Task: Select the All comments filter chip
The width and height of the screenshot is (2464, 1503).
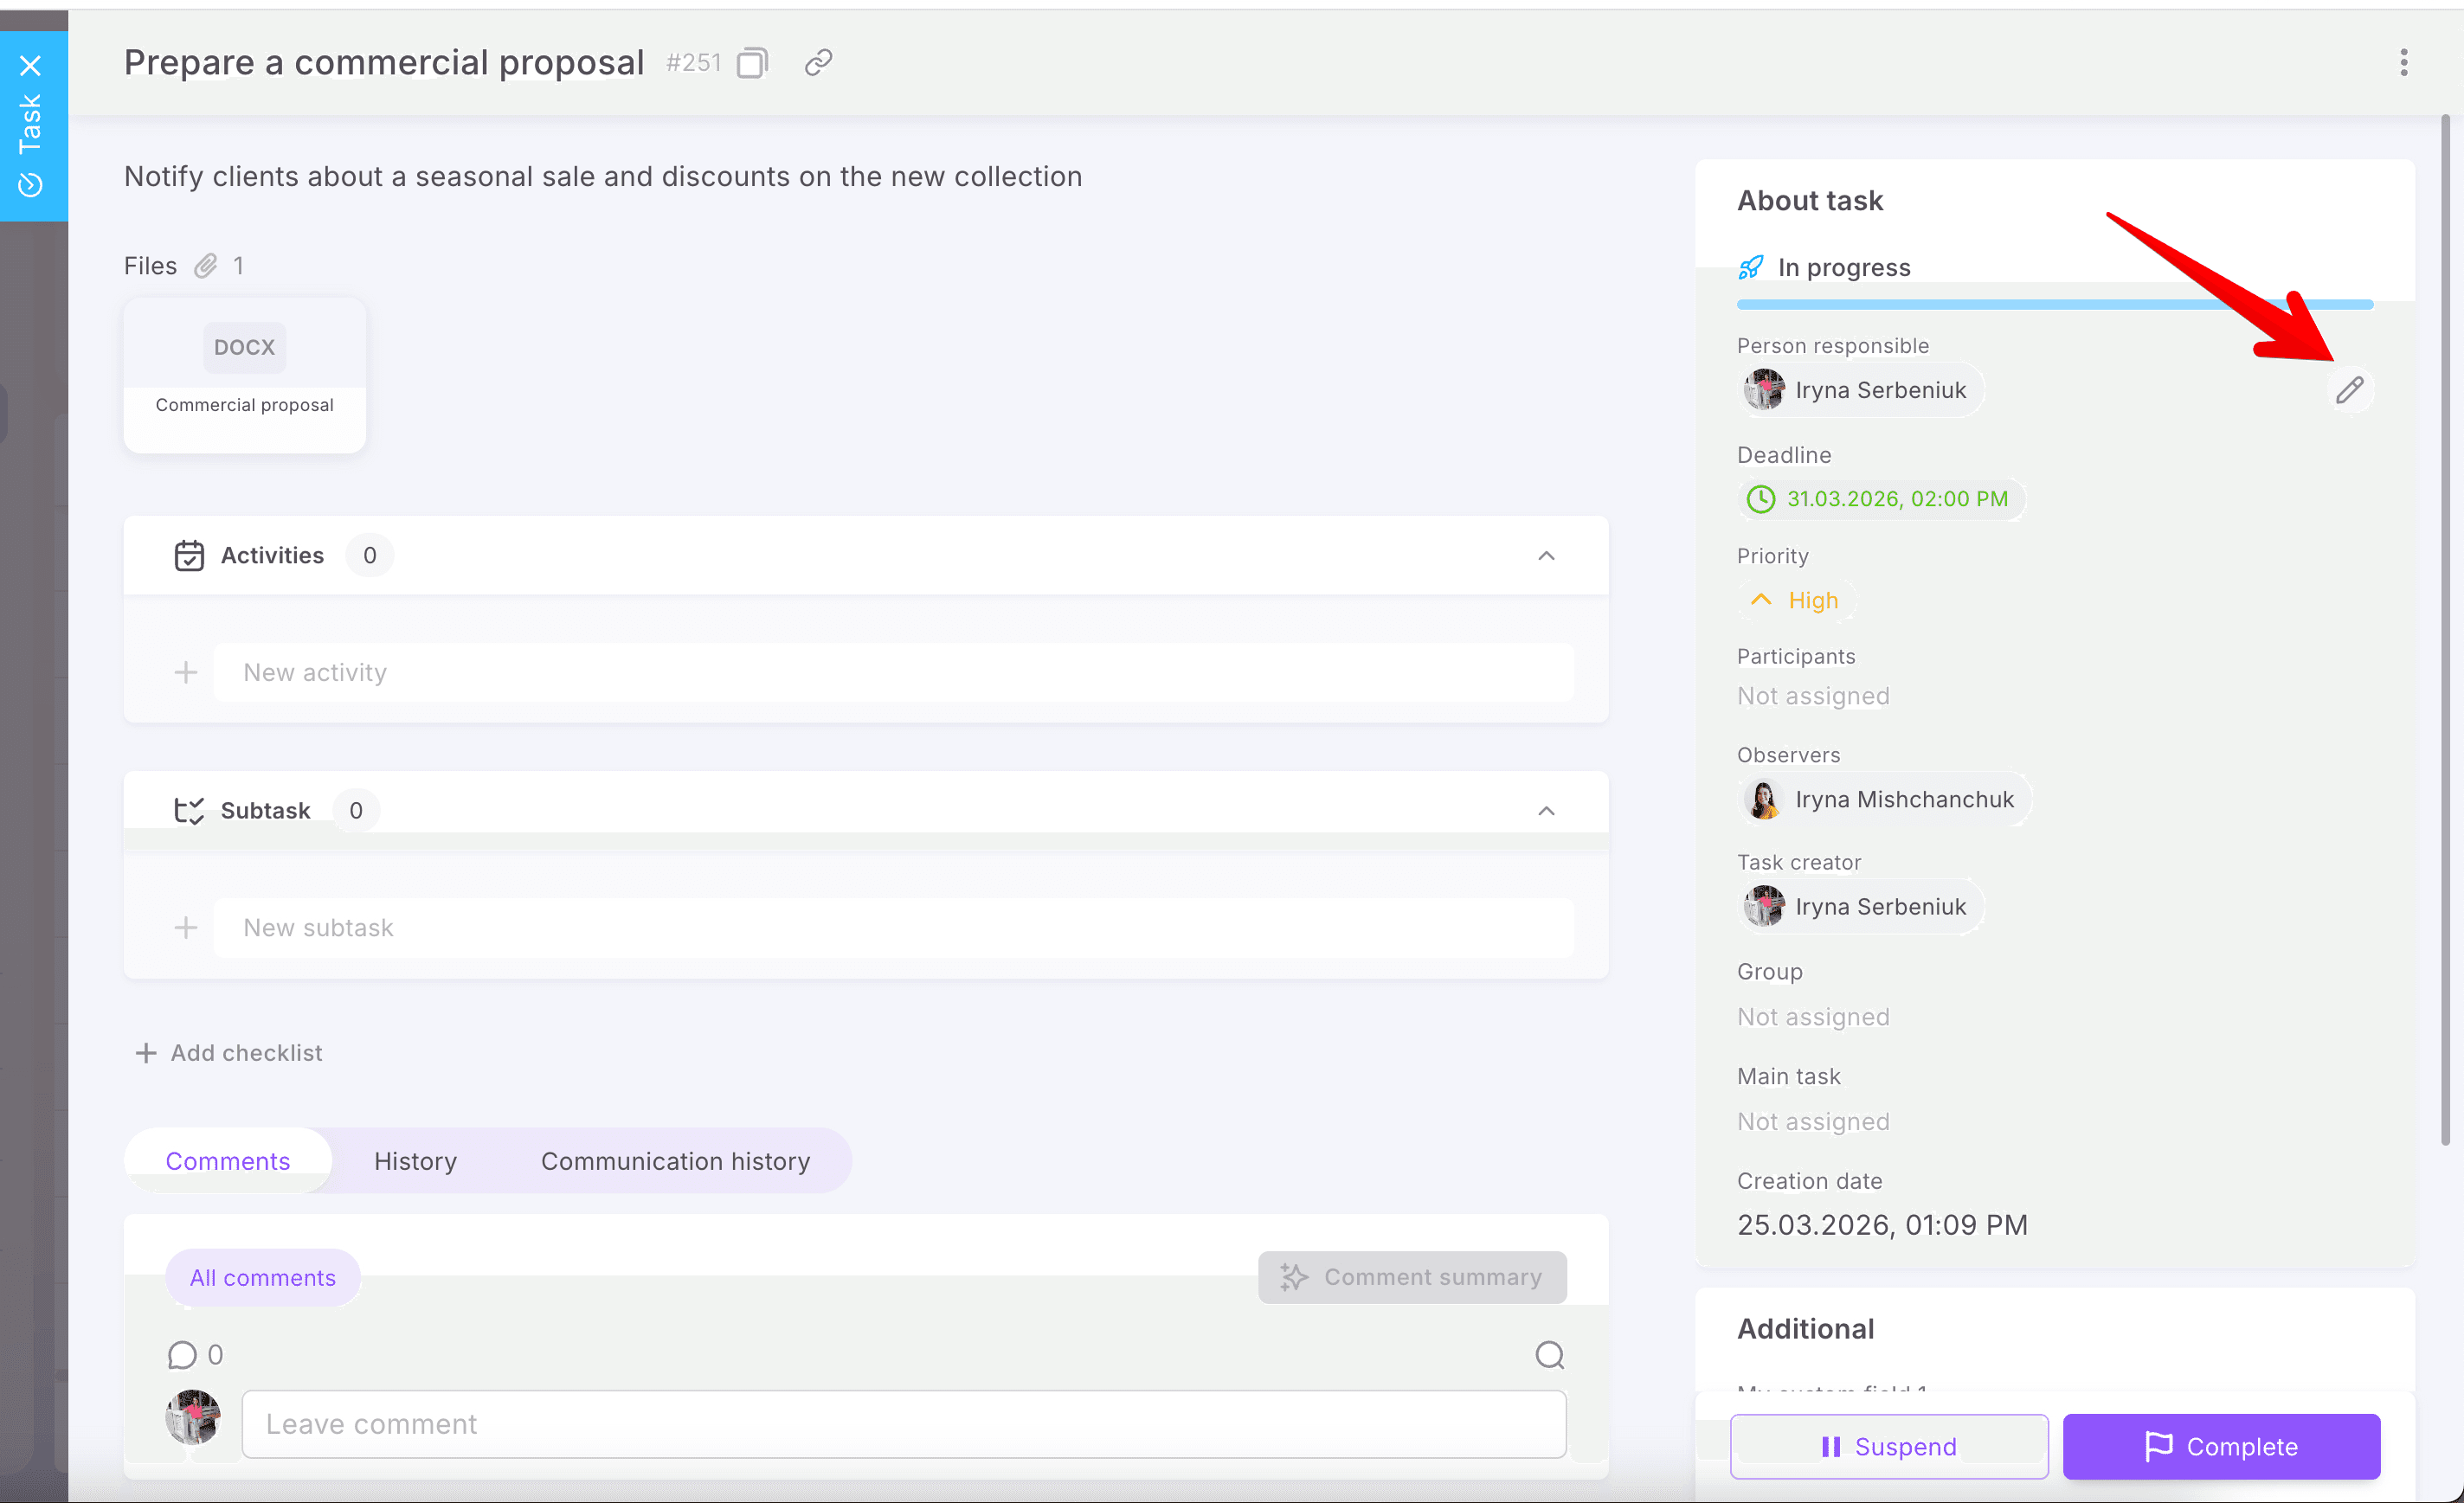Action: pos(263,1277)
